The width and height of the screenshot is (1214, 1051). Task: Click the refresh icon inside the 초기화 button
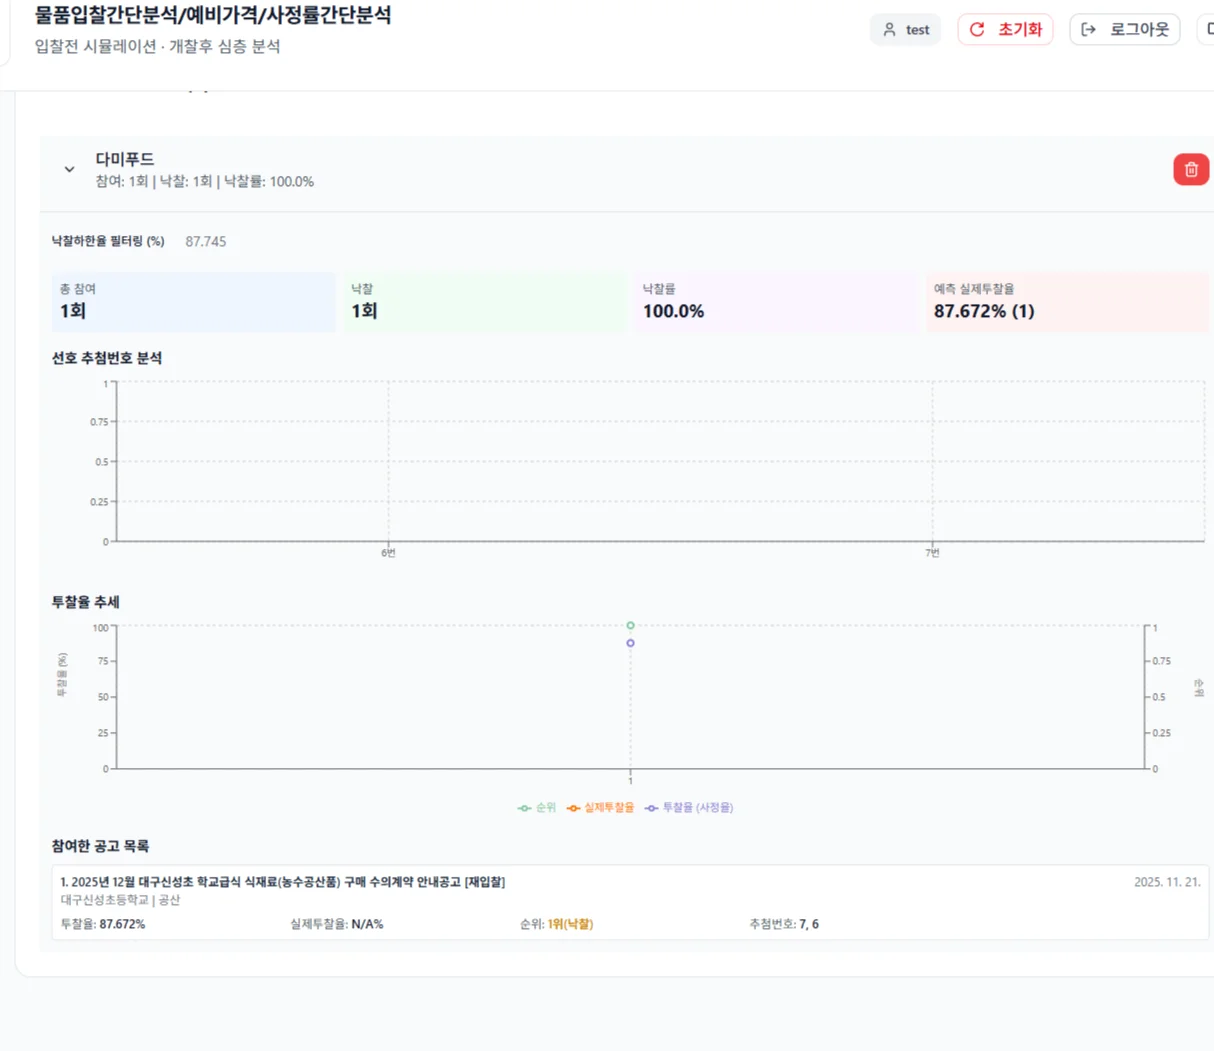pos(978,29)
